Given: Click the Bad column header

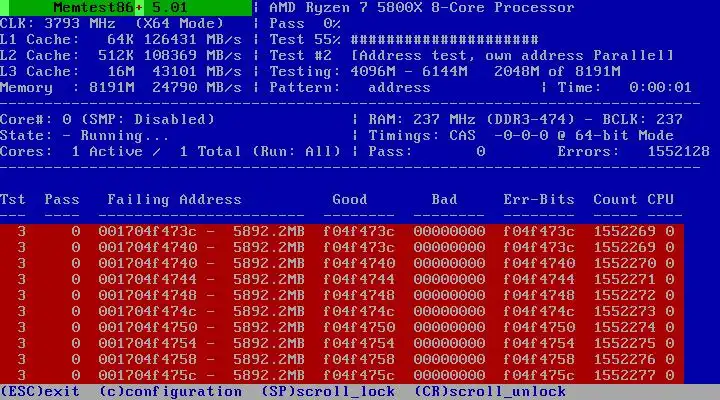Looking at the screenshot, I should click(444, 199).
